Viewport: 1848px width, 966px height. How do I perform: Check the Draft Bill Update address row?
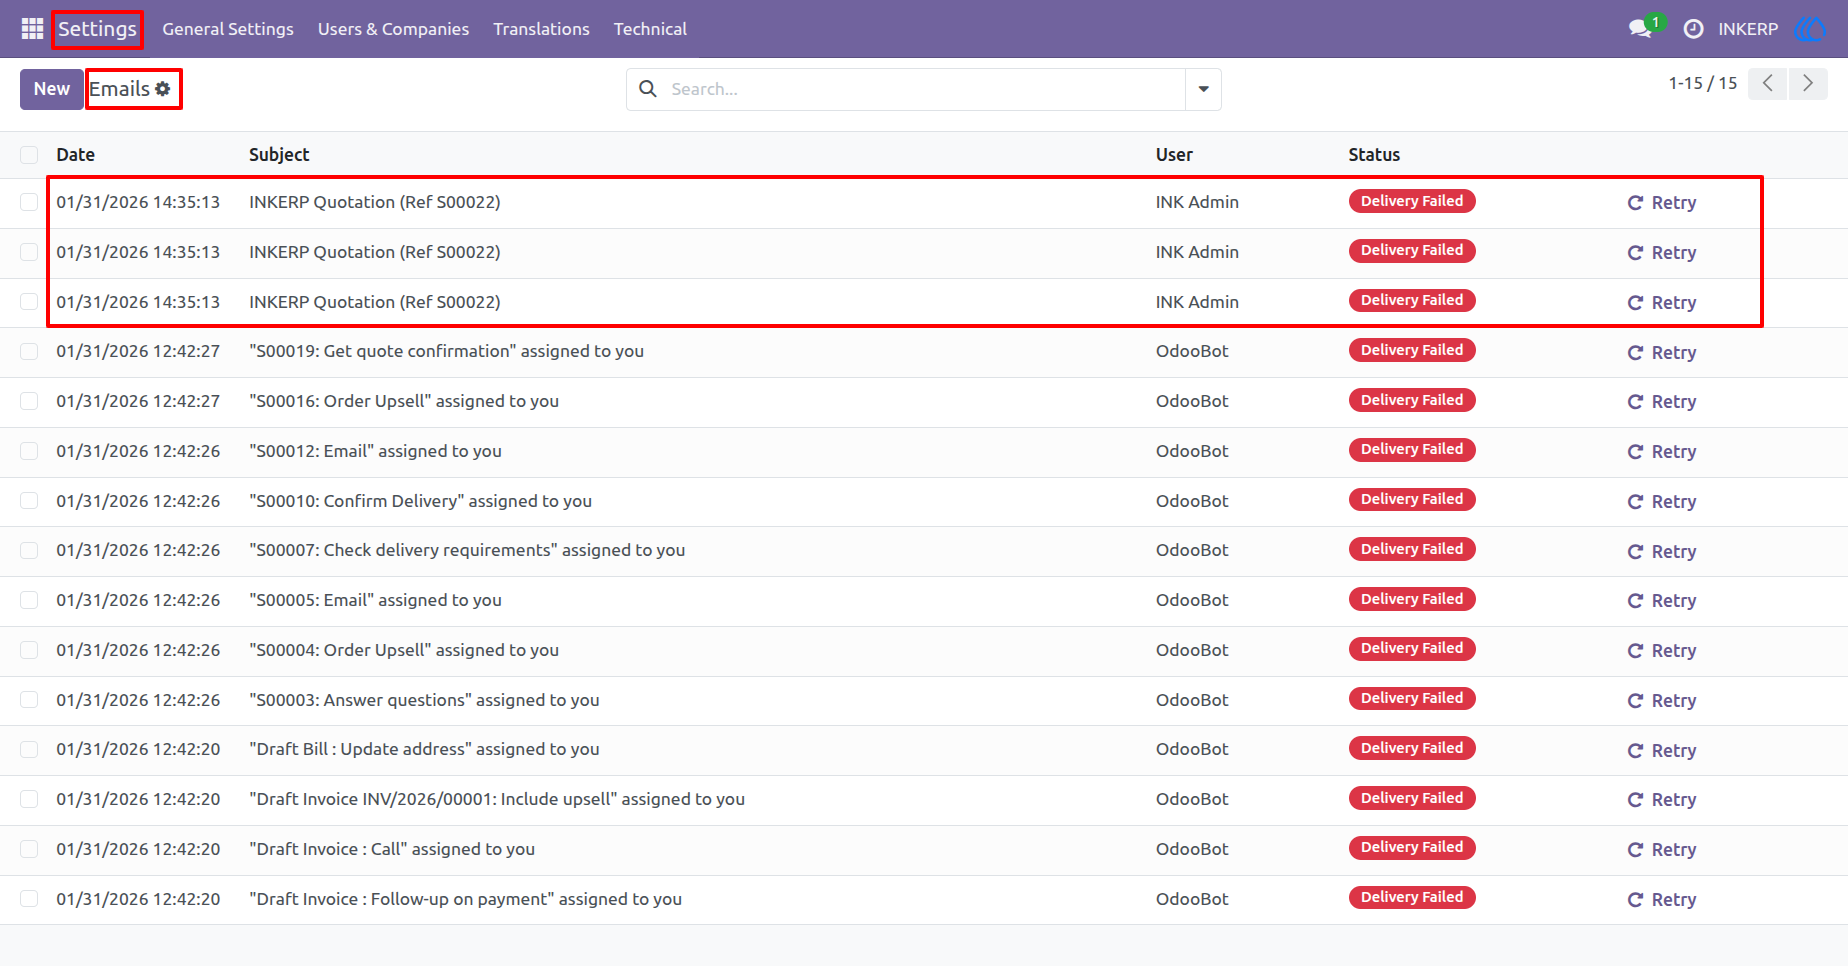pyautogui.click(x=29, y=750)
